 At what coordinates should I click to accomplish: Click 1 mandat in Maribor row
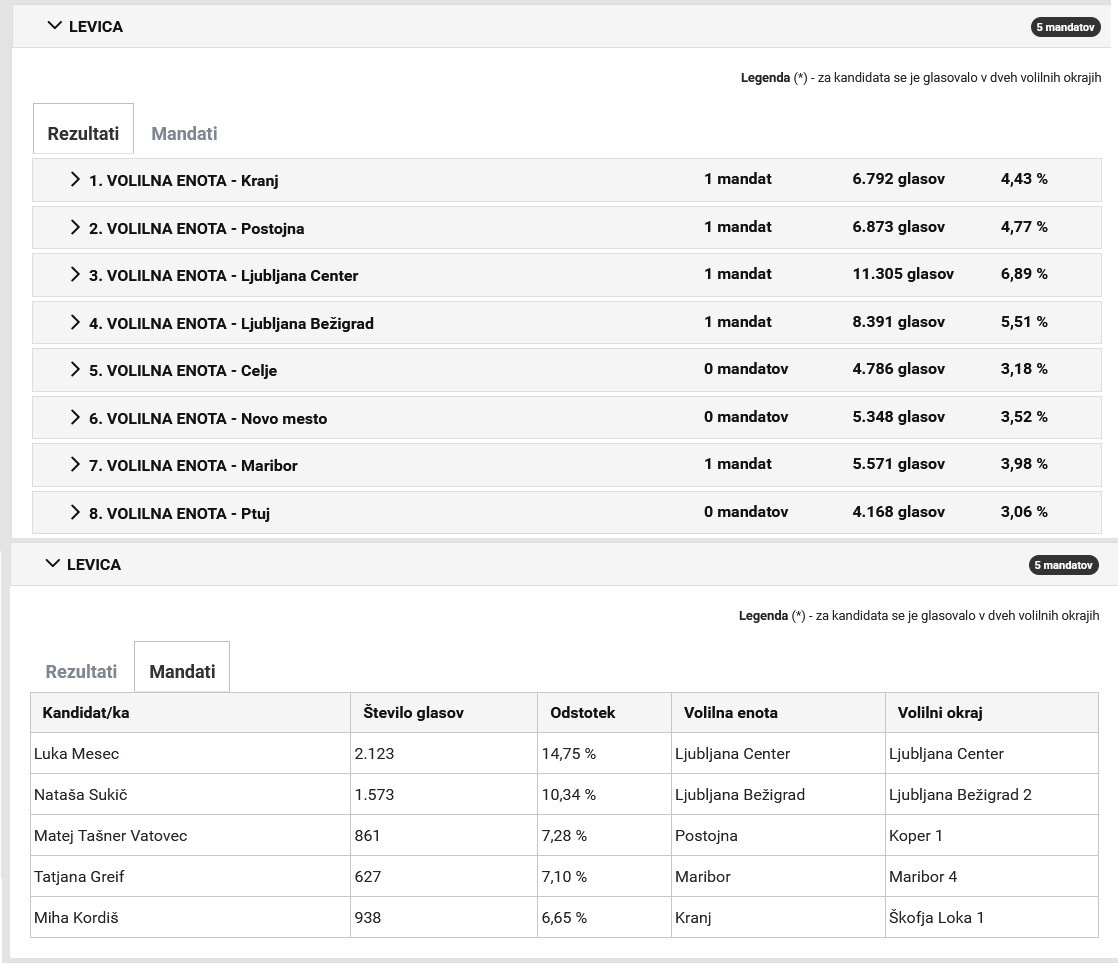coord(738,464)
